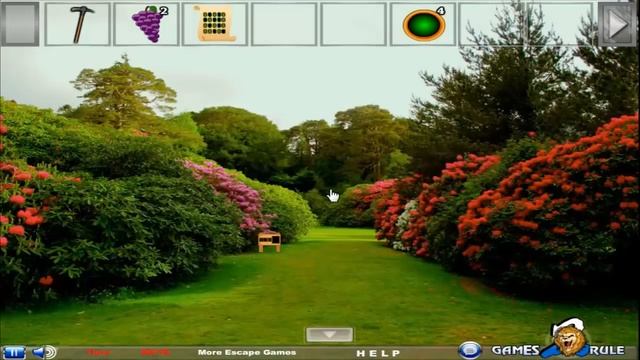The width and height of the screenshot is (640, 360).
Task: Go back using the down arrow navigation
Action: pyautogui.click(x=329, y=335)
